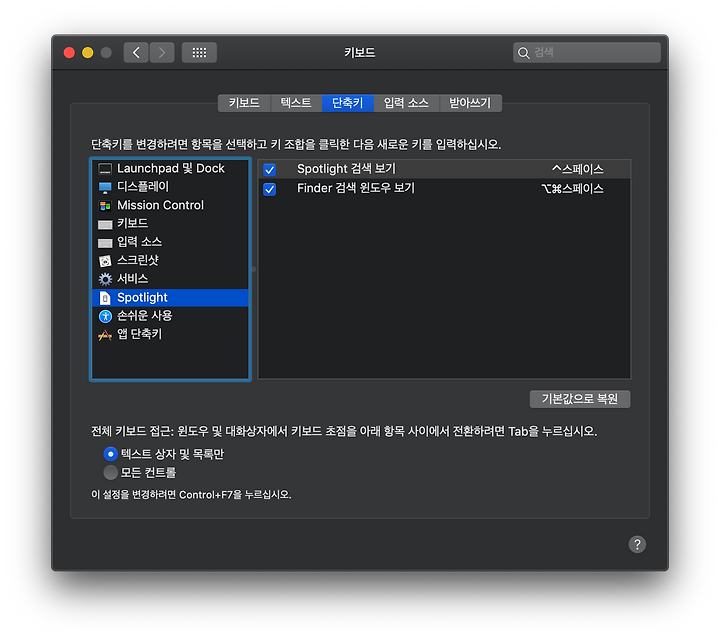This screenshot has height=639, width=720.
Task: Open help with the question mark button
Action: click(637, 544)
